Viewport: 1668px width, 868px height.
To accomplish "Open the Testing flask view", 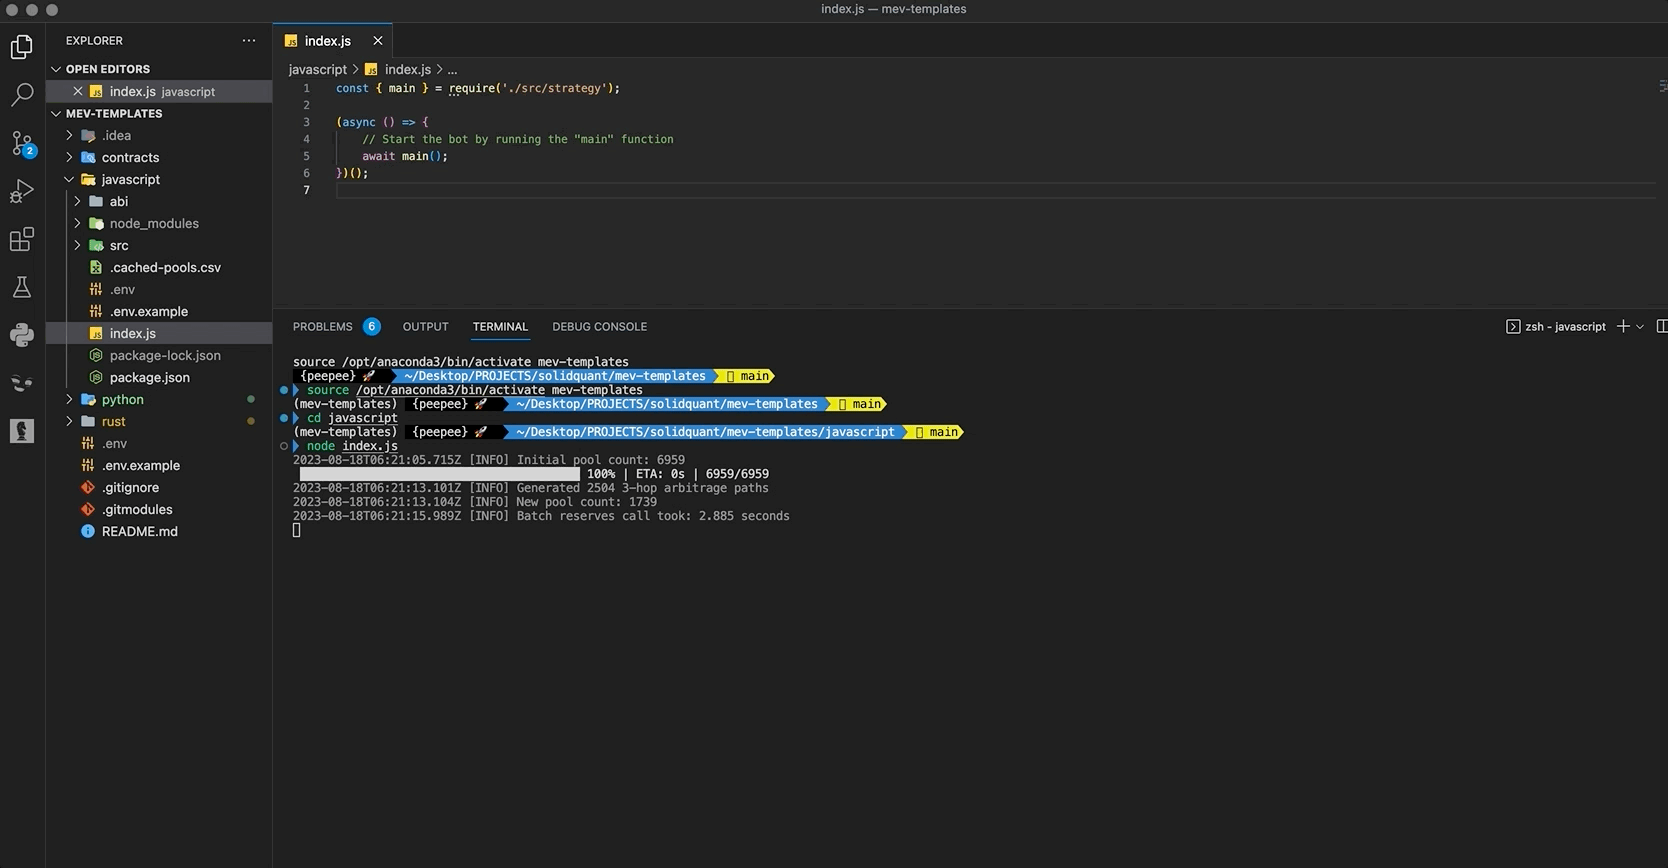I will coord(22,287).
